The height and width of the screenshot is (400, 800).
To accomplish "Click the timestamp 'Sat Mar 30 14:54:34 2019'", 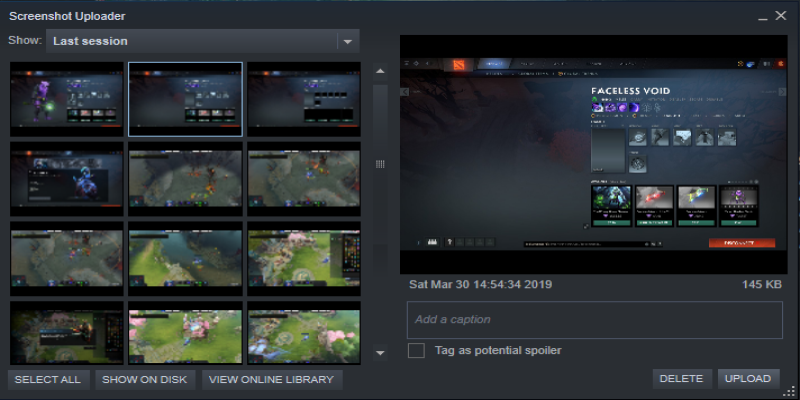I will click(480, 285).
